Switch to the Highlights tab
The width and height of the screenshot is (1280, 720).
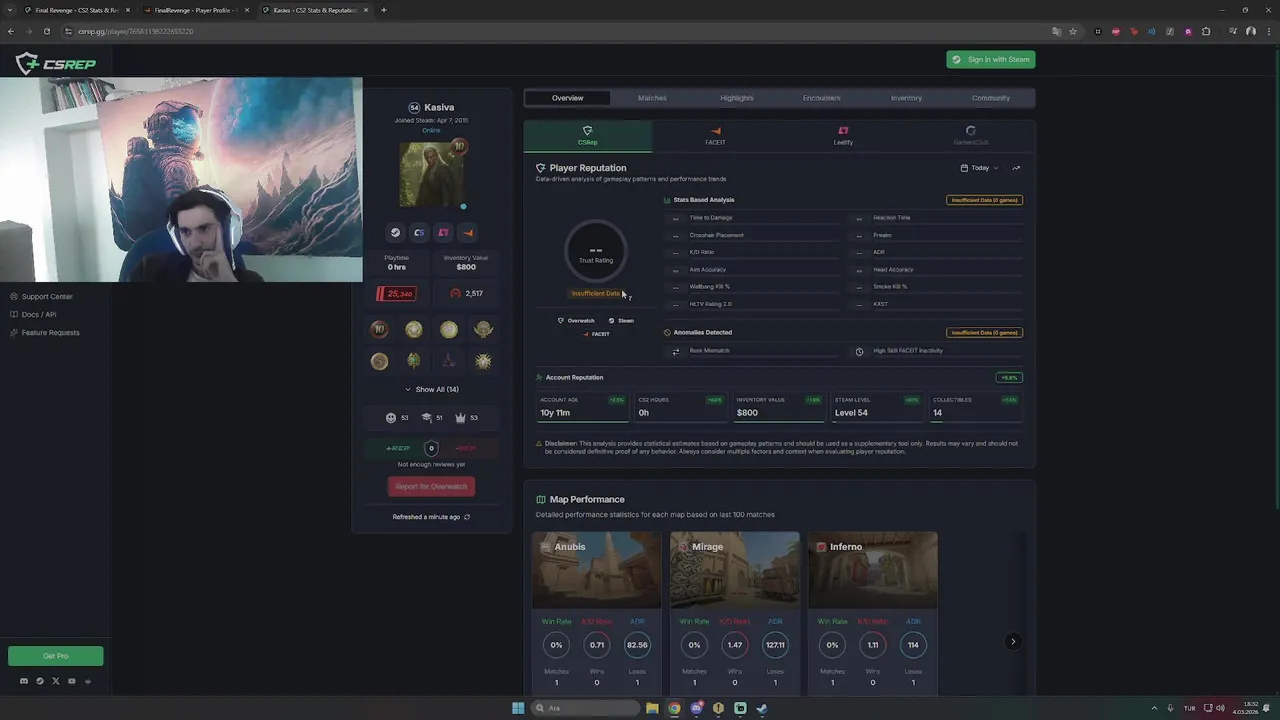coord(737,98)
